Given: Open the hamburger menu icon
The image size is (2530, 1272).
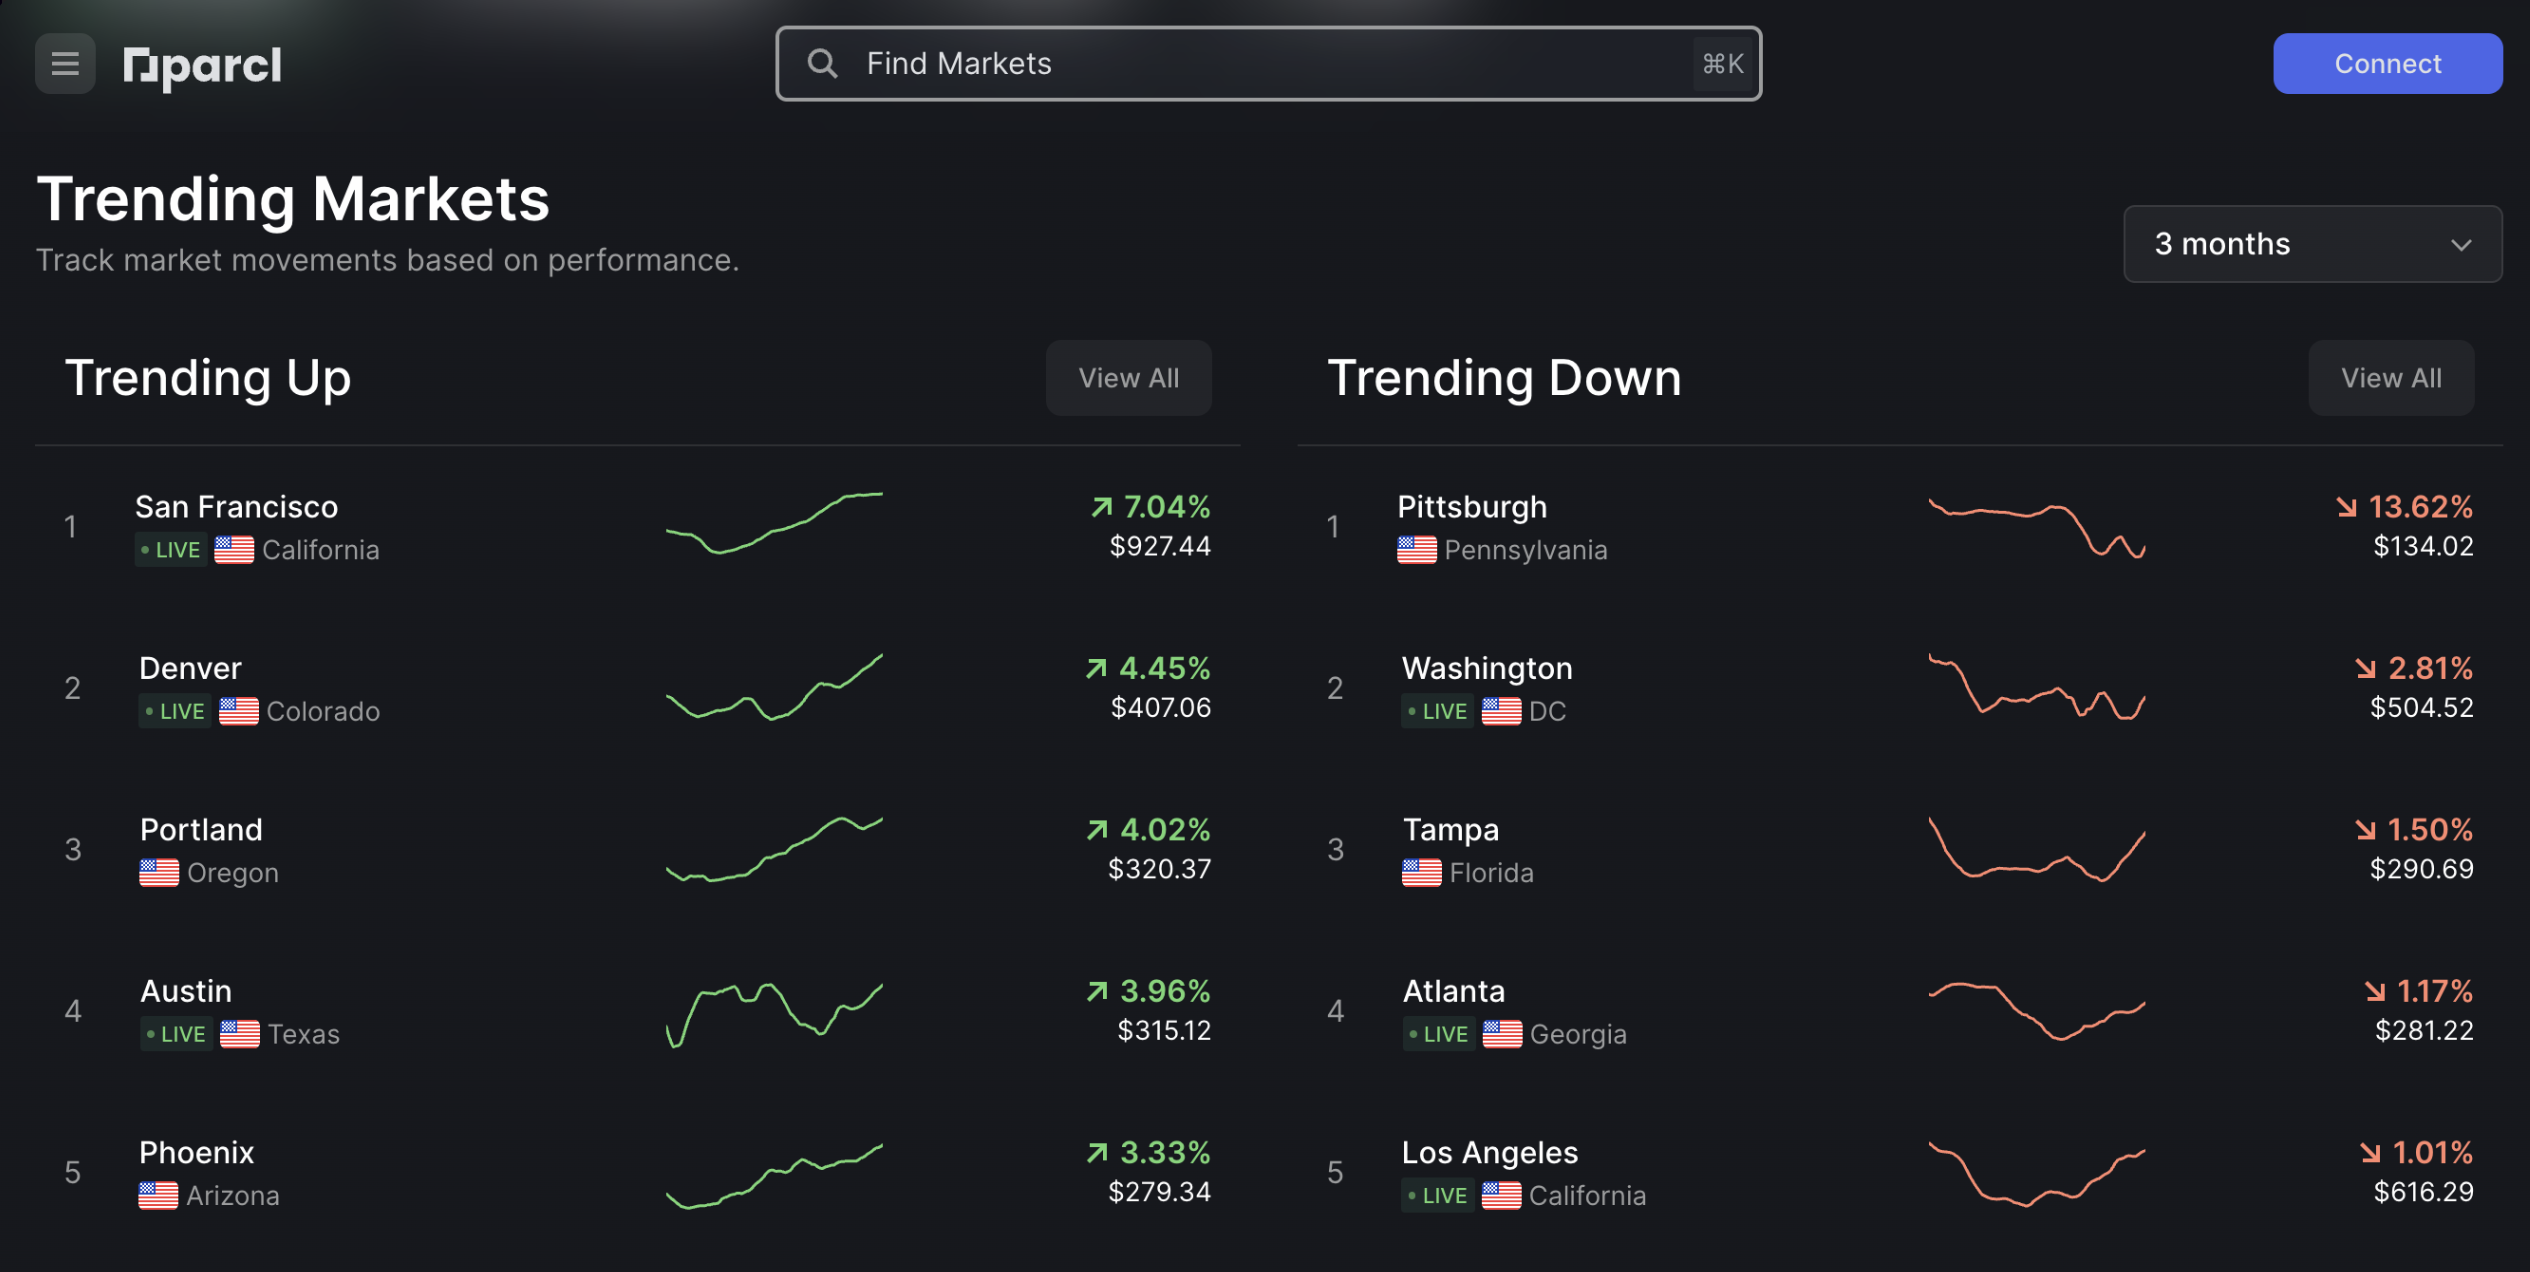Looking at the screenshot, I should pyautogui.click(x=65, y=64).
